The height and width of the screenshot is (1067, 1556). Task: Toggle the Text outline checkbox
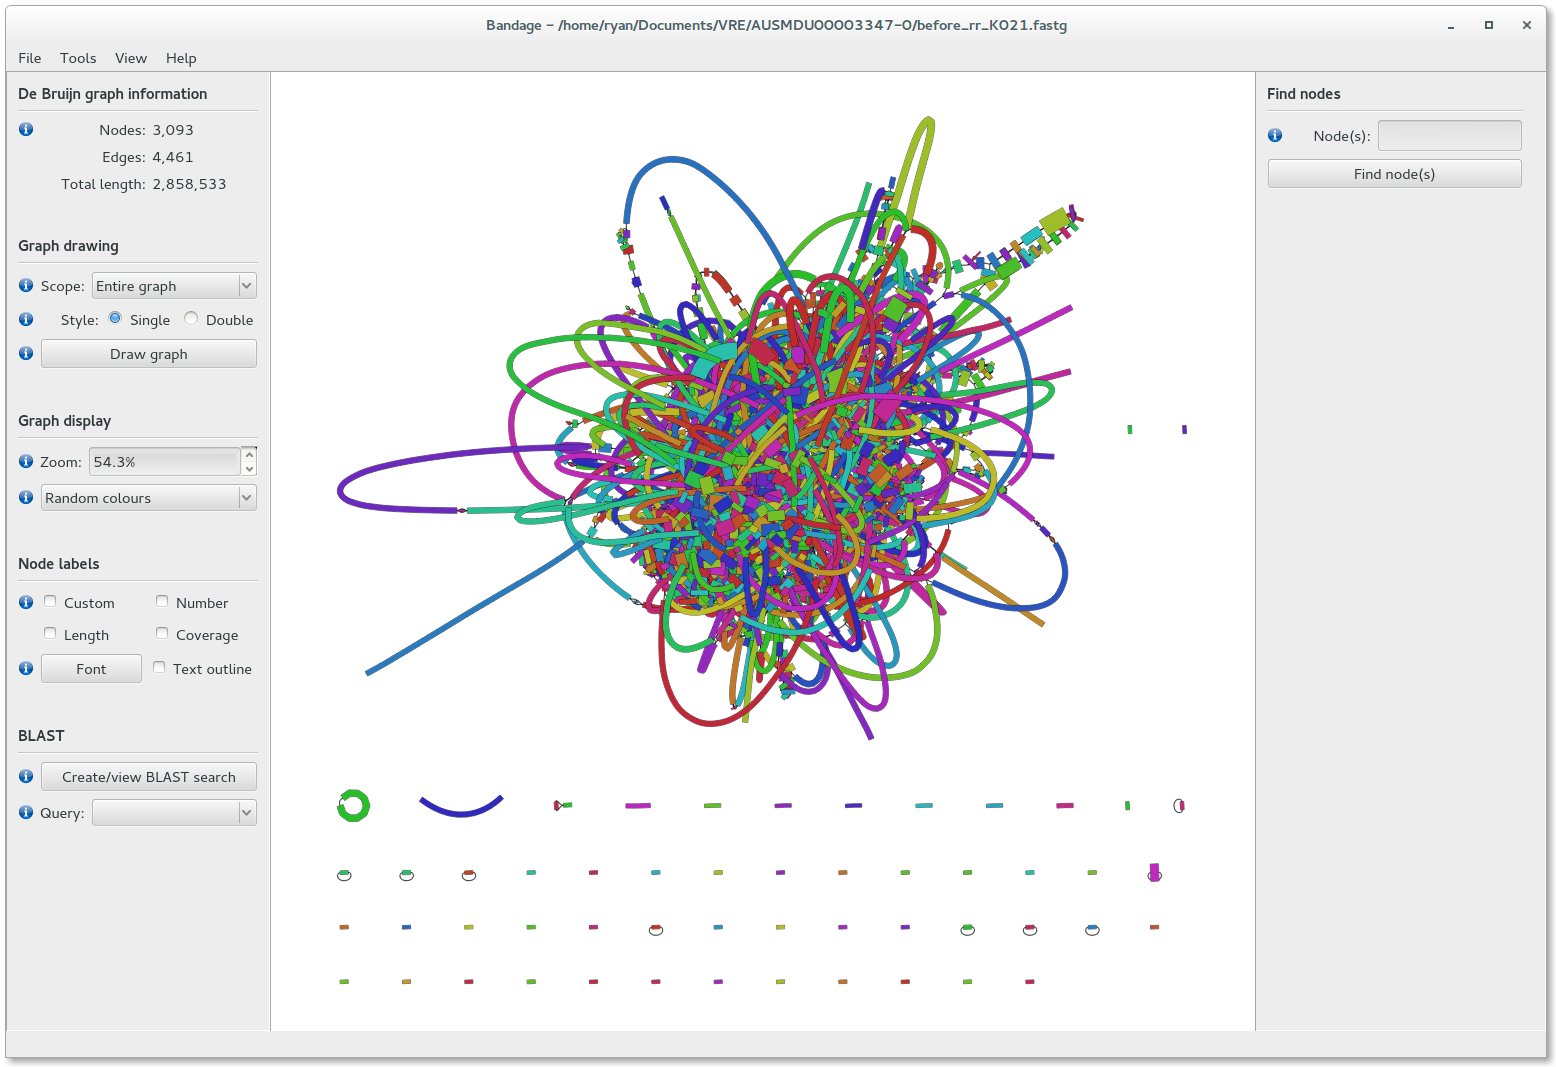pyautogui.click(x=159, y=667)
